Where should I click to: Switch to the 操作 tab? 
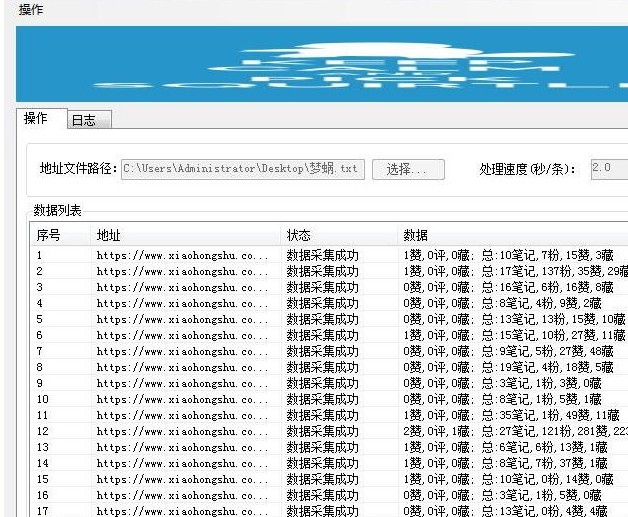(42, 119)
